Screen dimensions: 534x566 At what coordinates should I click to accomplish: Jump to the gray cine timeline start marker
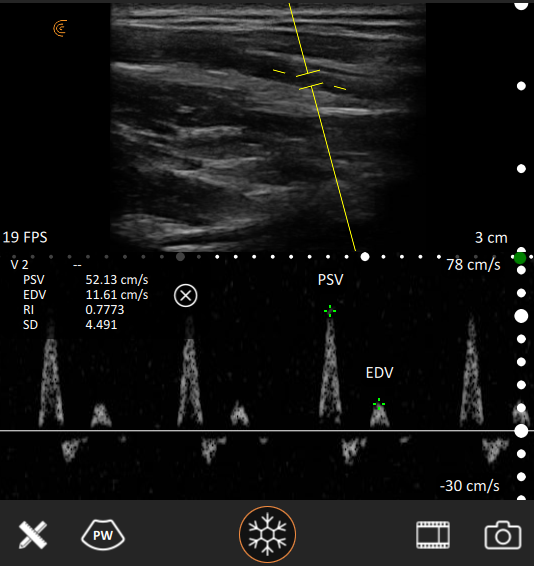(181, 257)
